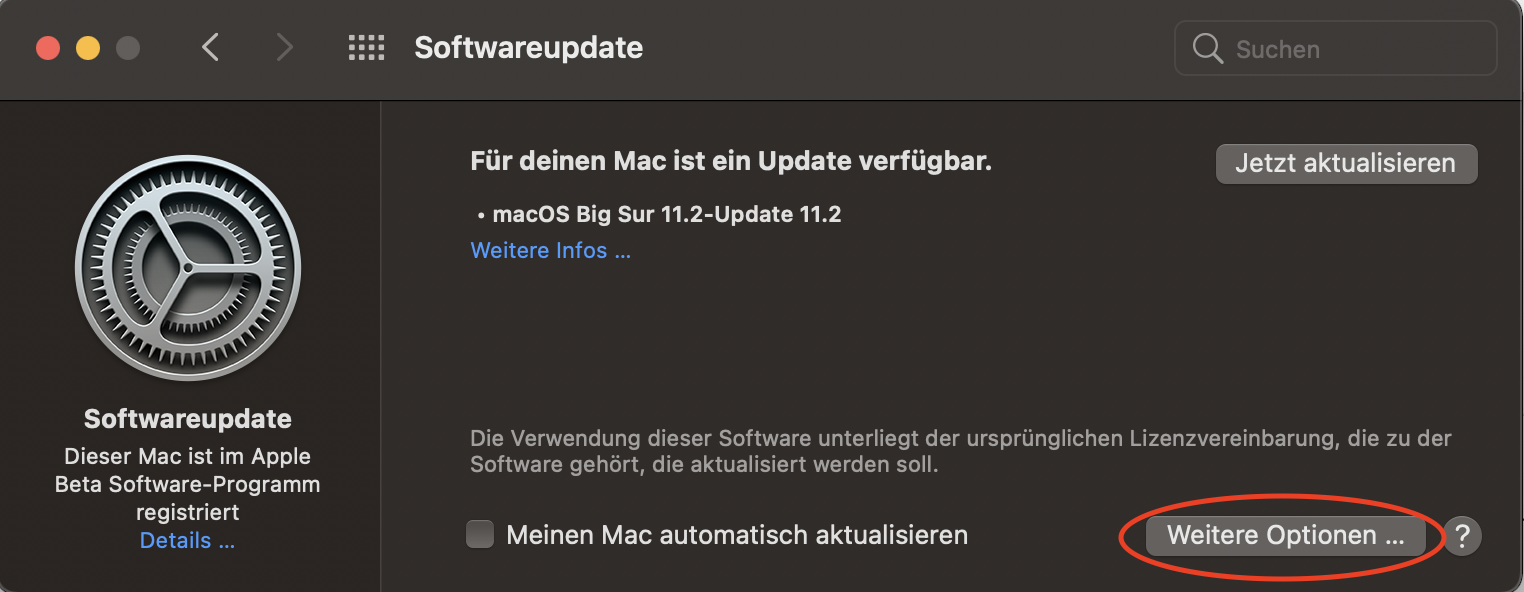Click the 'Für deinen Mac ist ein Update verfügbar' heading

coord(731,161)
